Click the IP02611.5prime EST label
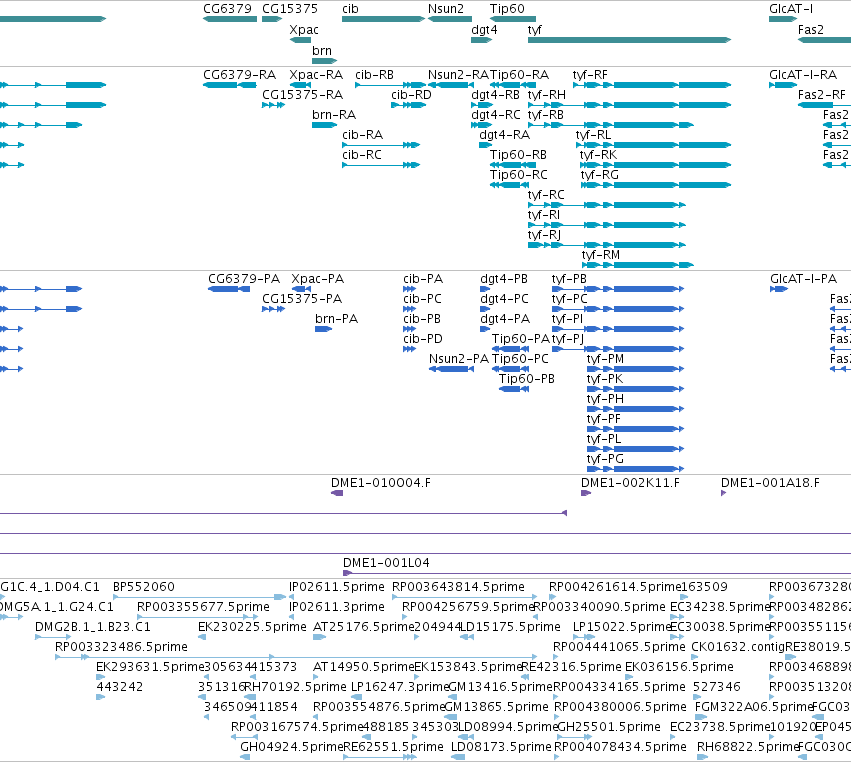851x762 pixels. tap(336, 587)
